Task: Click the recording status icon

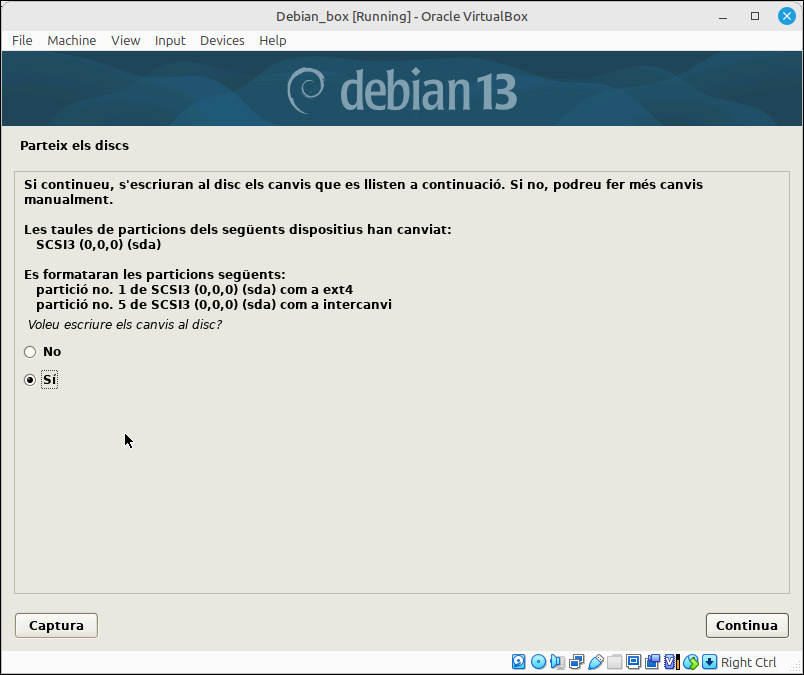Action: coord(653,662)
